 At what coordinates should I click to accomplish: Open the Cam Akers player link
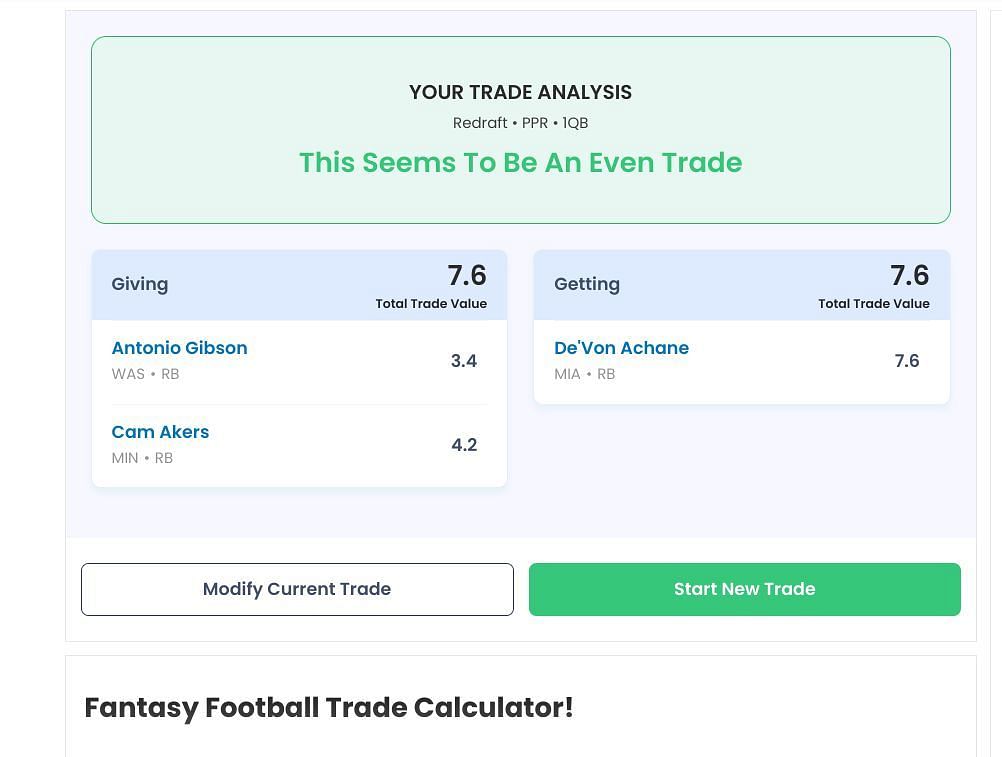pyautogui.click(x=160, y=432)
